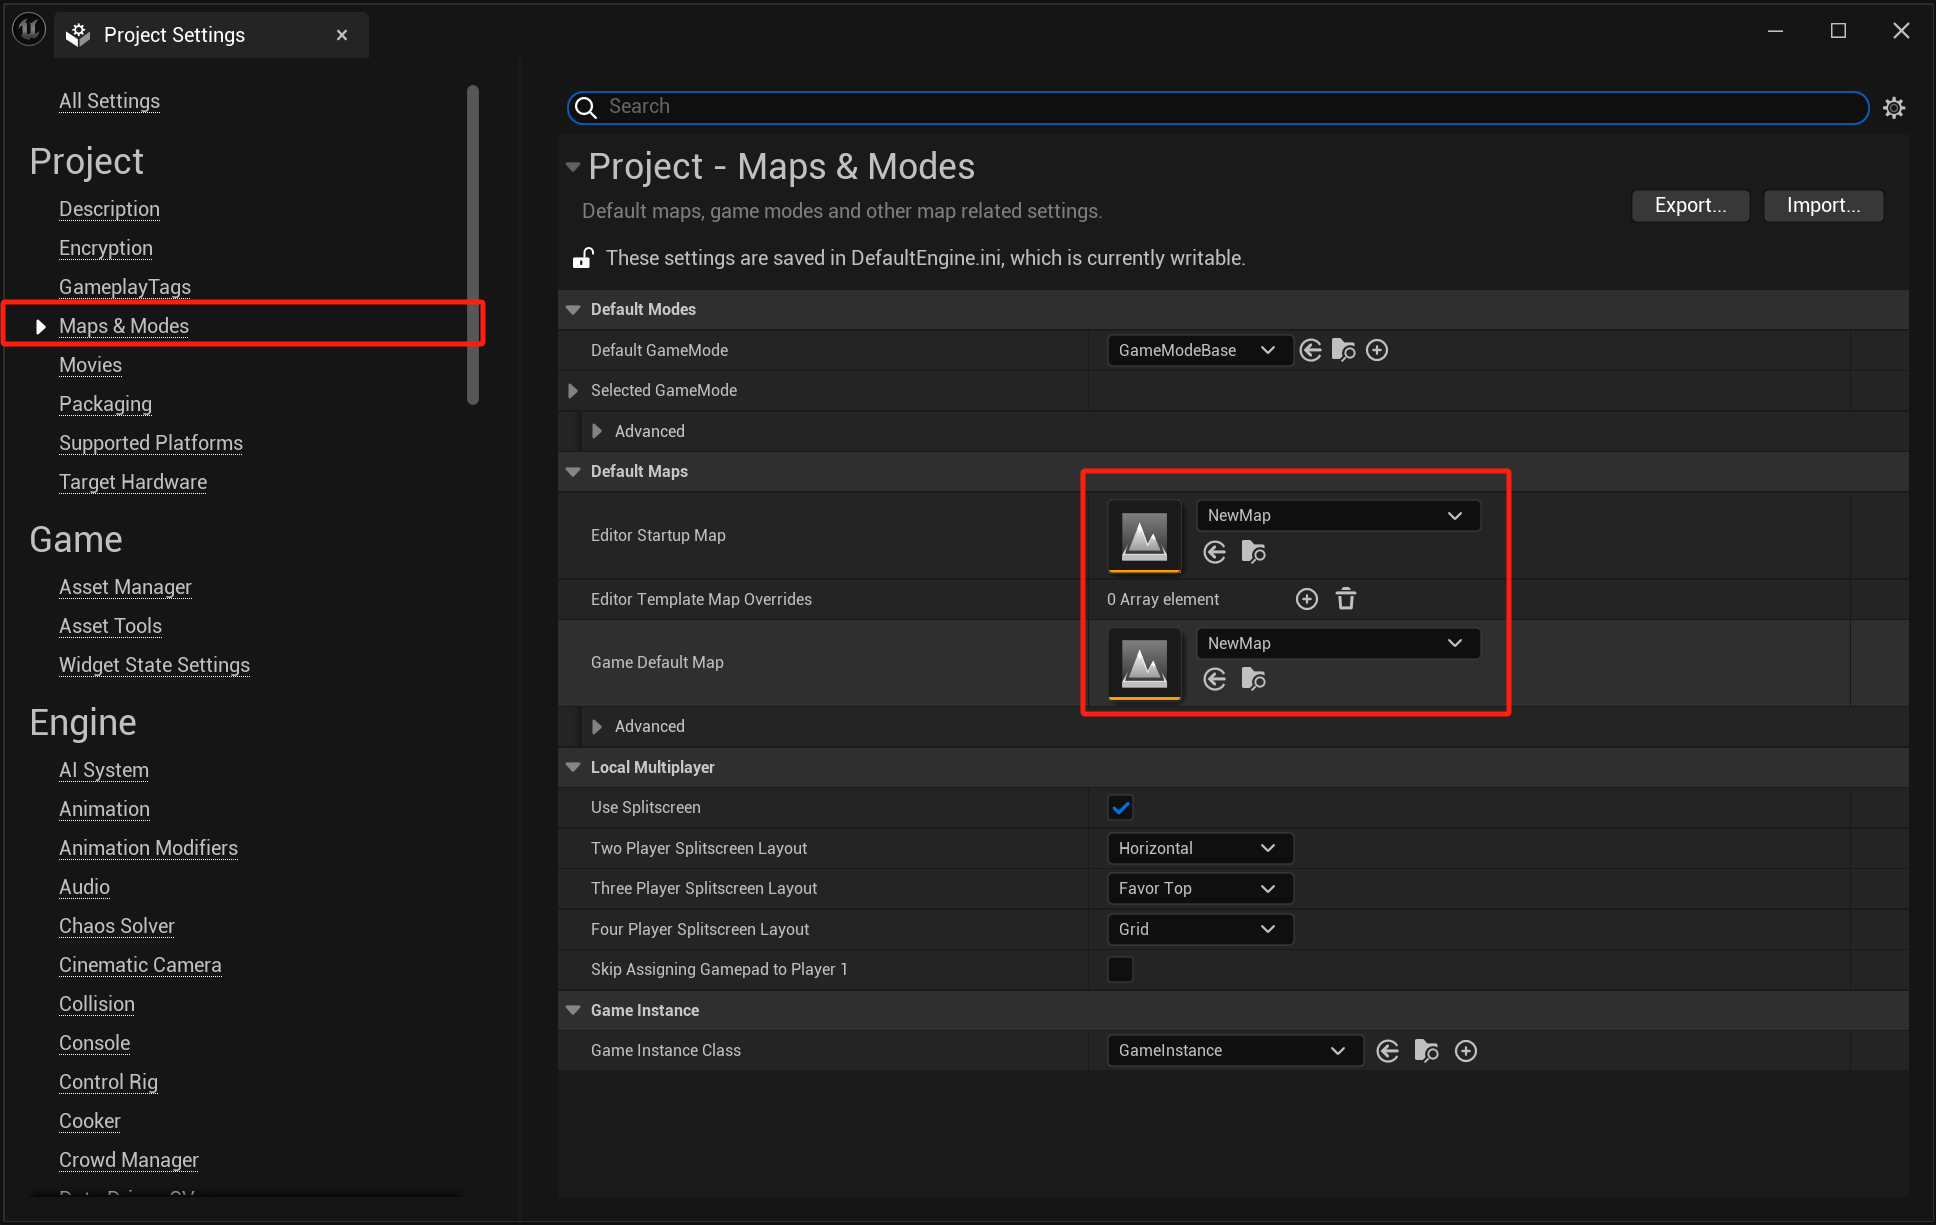1936x1225 pixels.
Task: Click the search magnifier icon
Action: (587, 107)
